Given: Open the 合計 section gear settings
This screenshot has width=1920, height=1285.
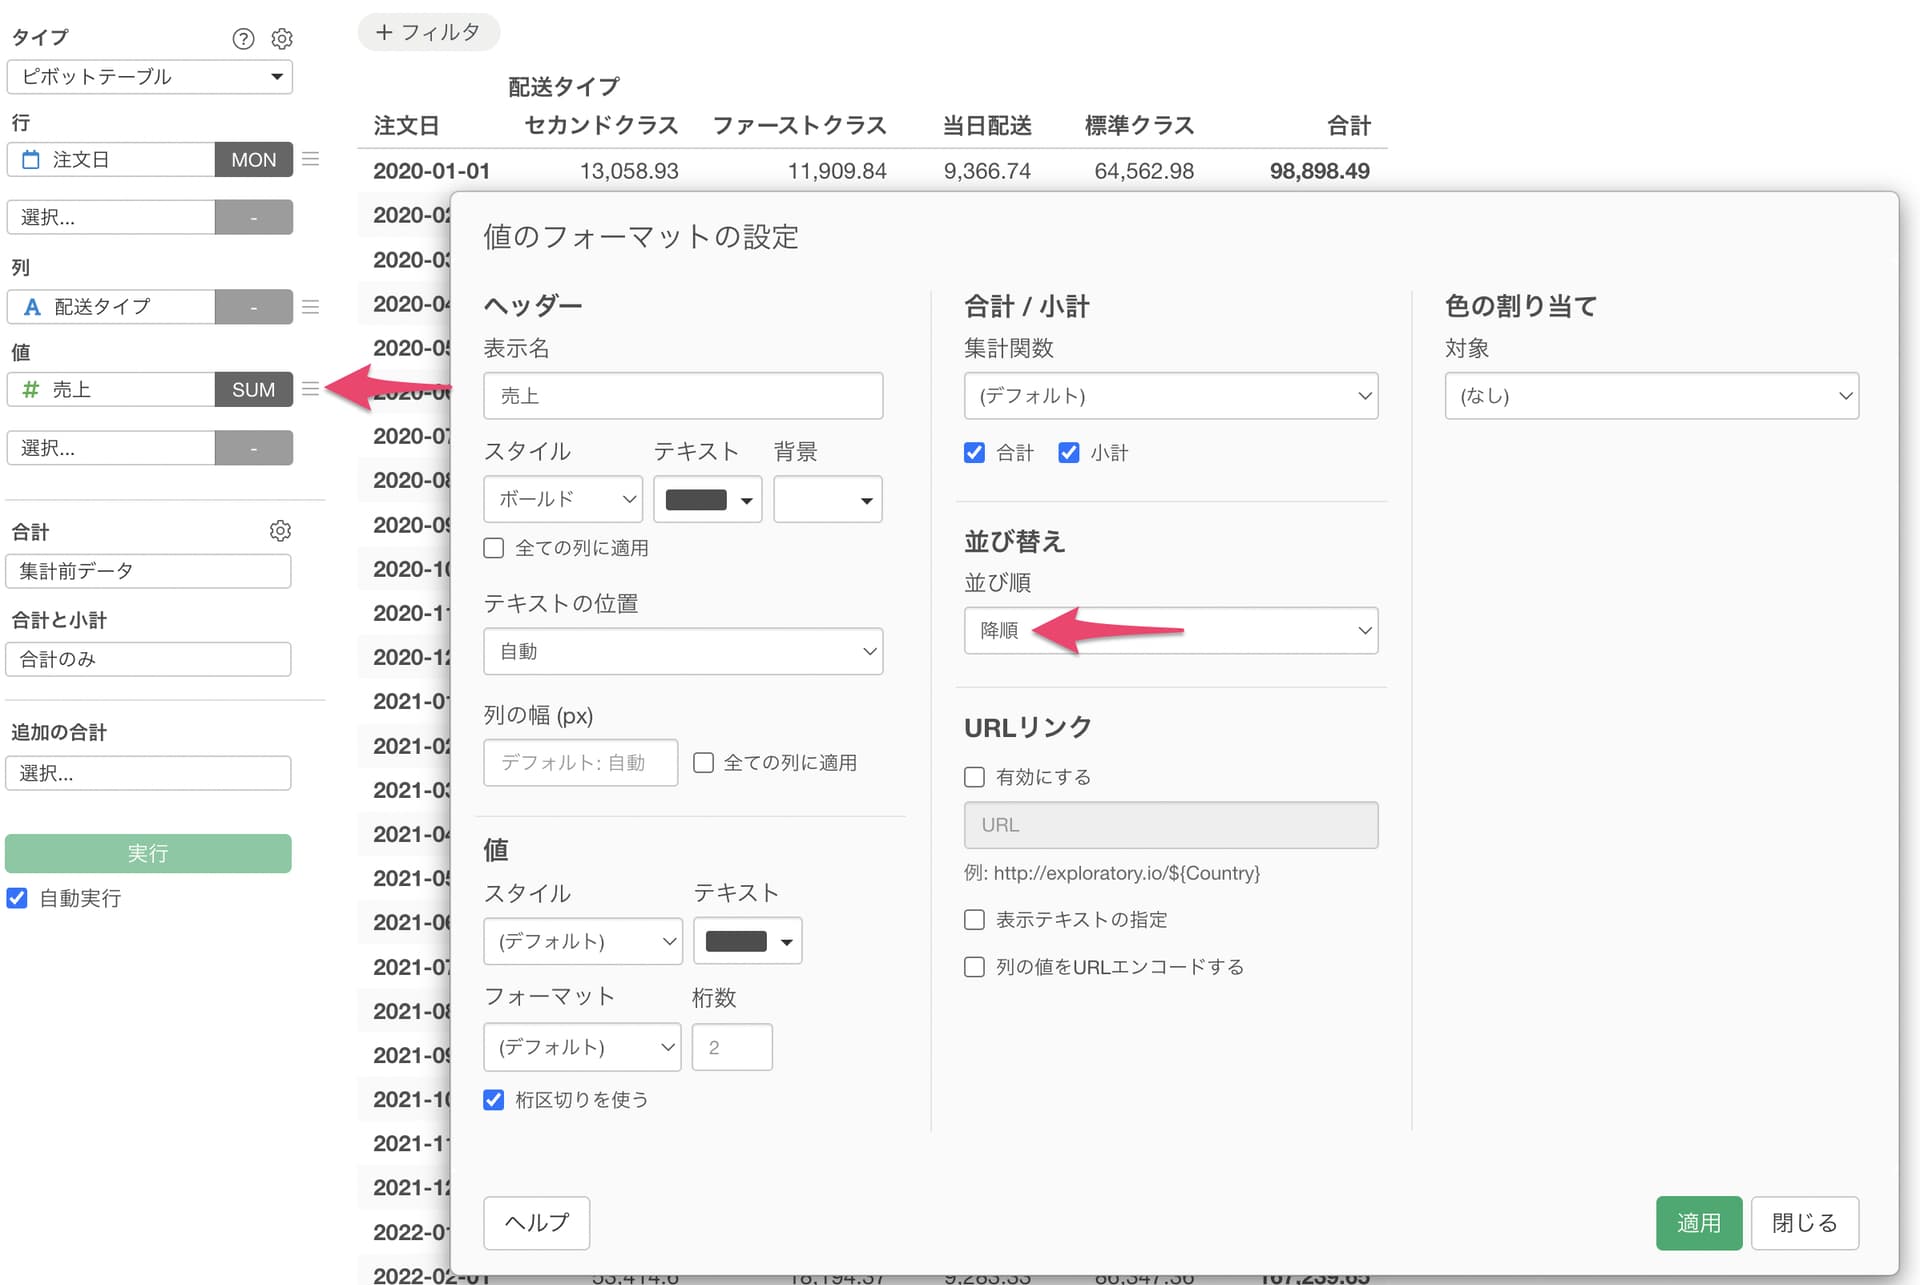Looking at the screenshot, I should (x=280, y=531).
